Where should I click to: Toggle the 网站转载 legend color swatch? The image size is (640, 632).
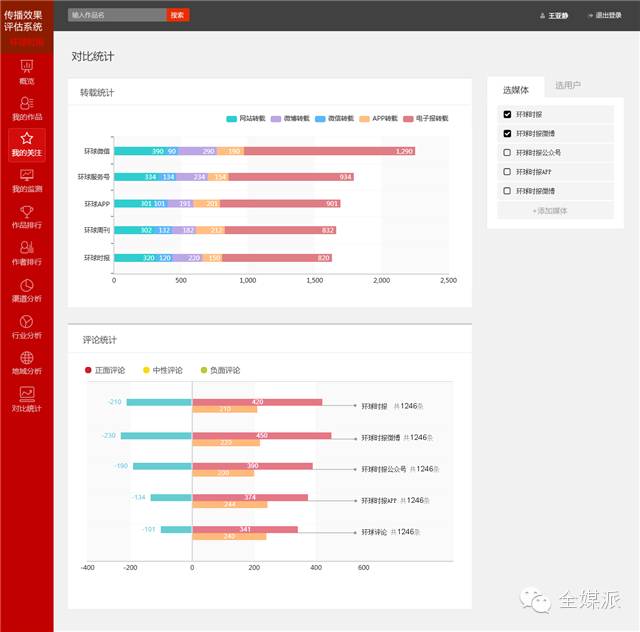[x=231, y=119]
